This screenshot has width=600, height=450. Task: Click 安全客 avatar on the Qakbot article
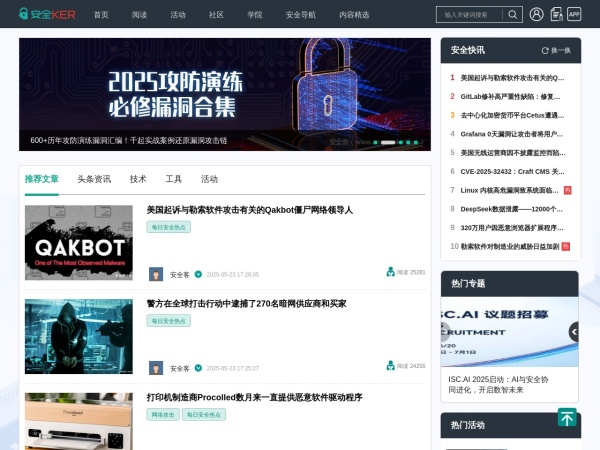[156, 274]
